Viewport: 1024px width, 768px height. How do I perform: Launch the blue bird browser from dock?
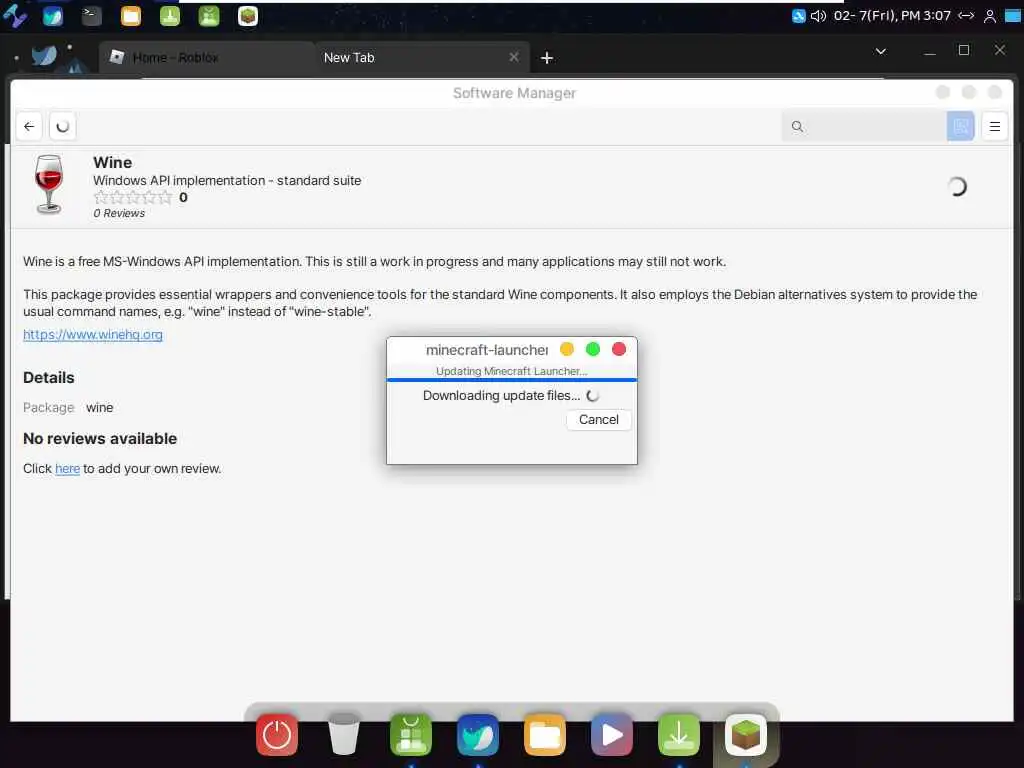click(478, 735)
